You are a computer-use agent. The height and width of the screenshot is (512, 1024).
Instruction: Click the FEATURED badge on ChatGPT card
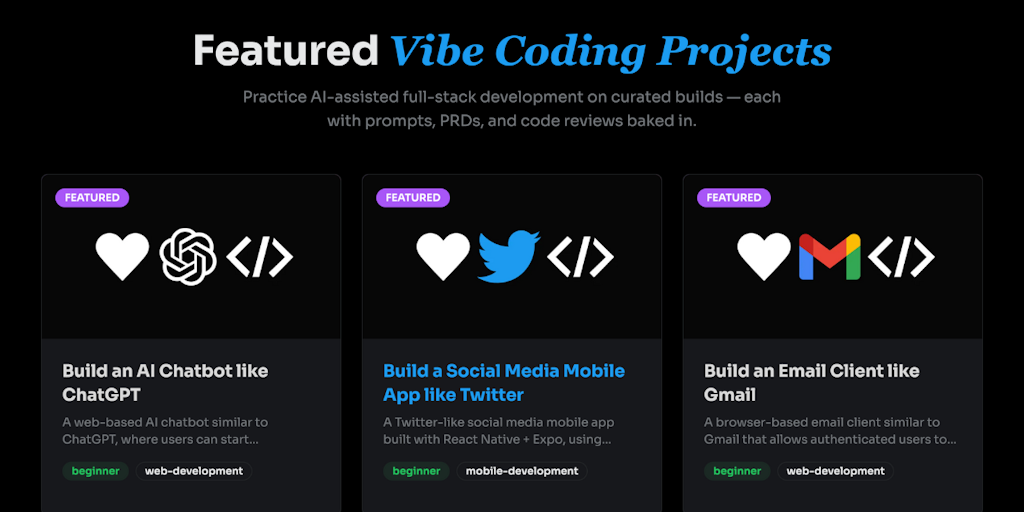(x=92, y=198)
